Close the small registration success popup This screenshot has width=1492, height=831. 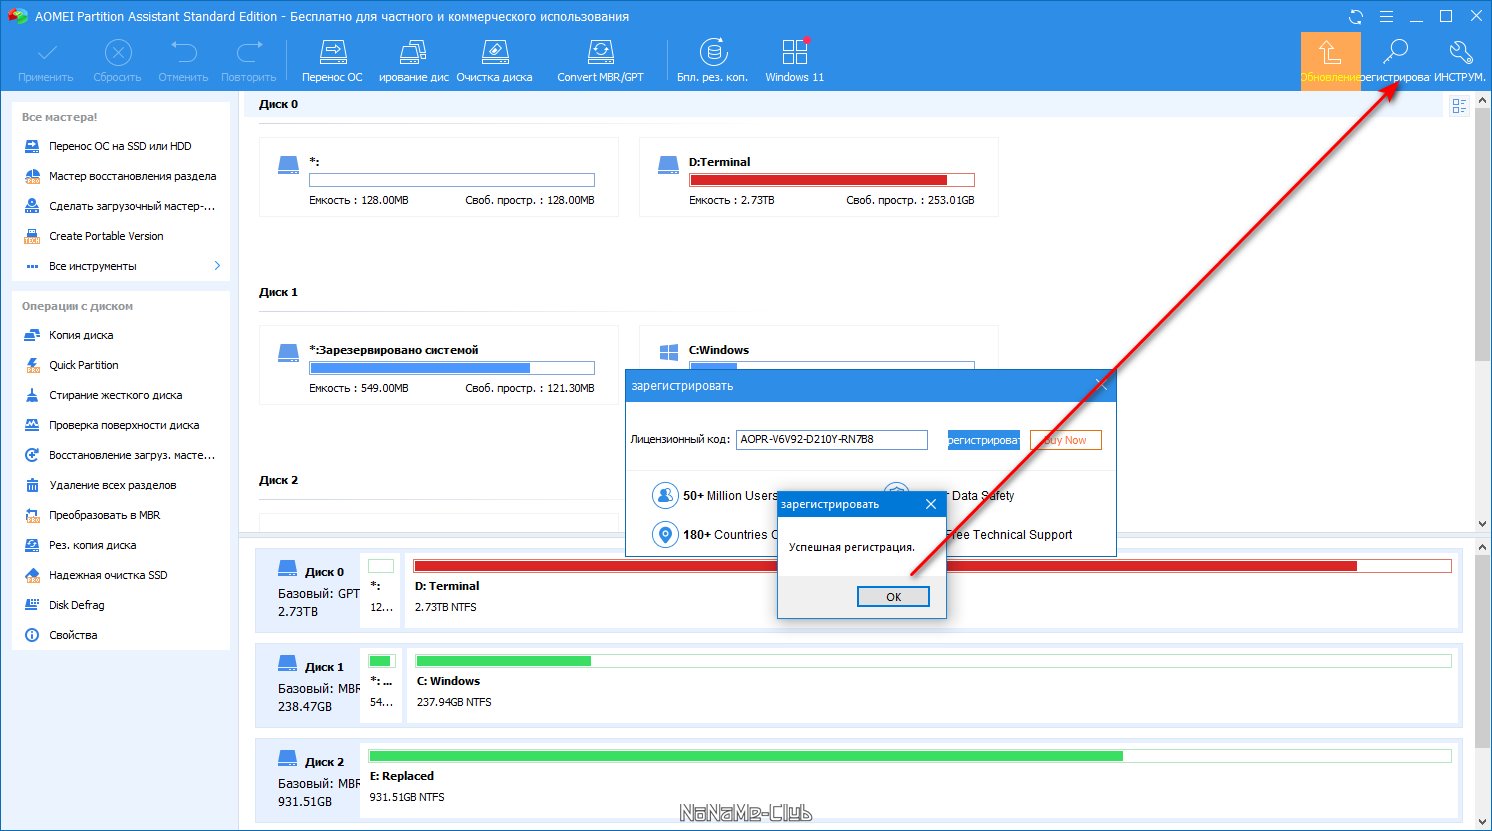click(931, 504)
